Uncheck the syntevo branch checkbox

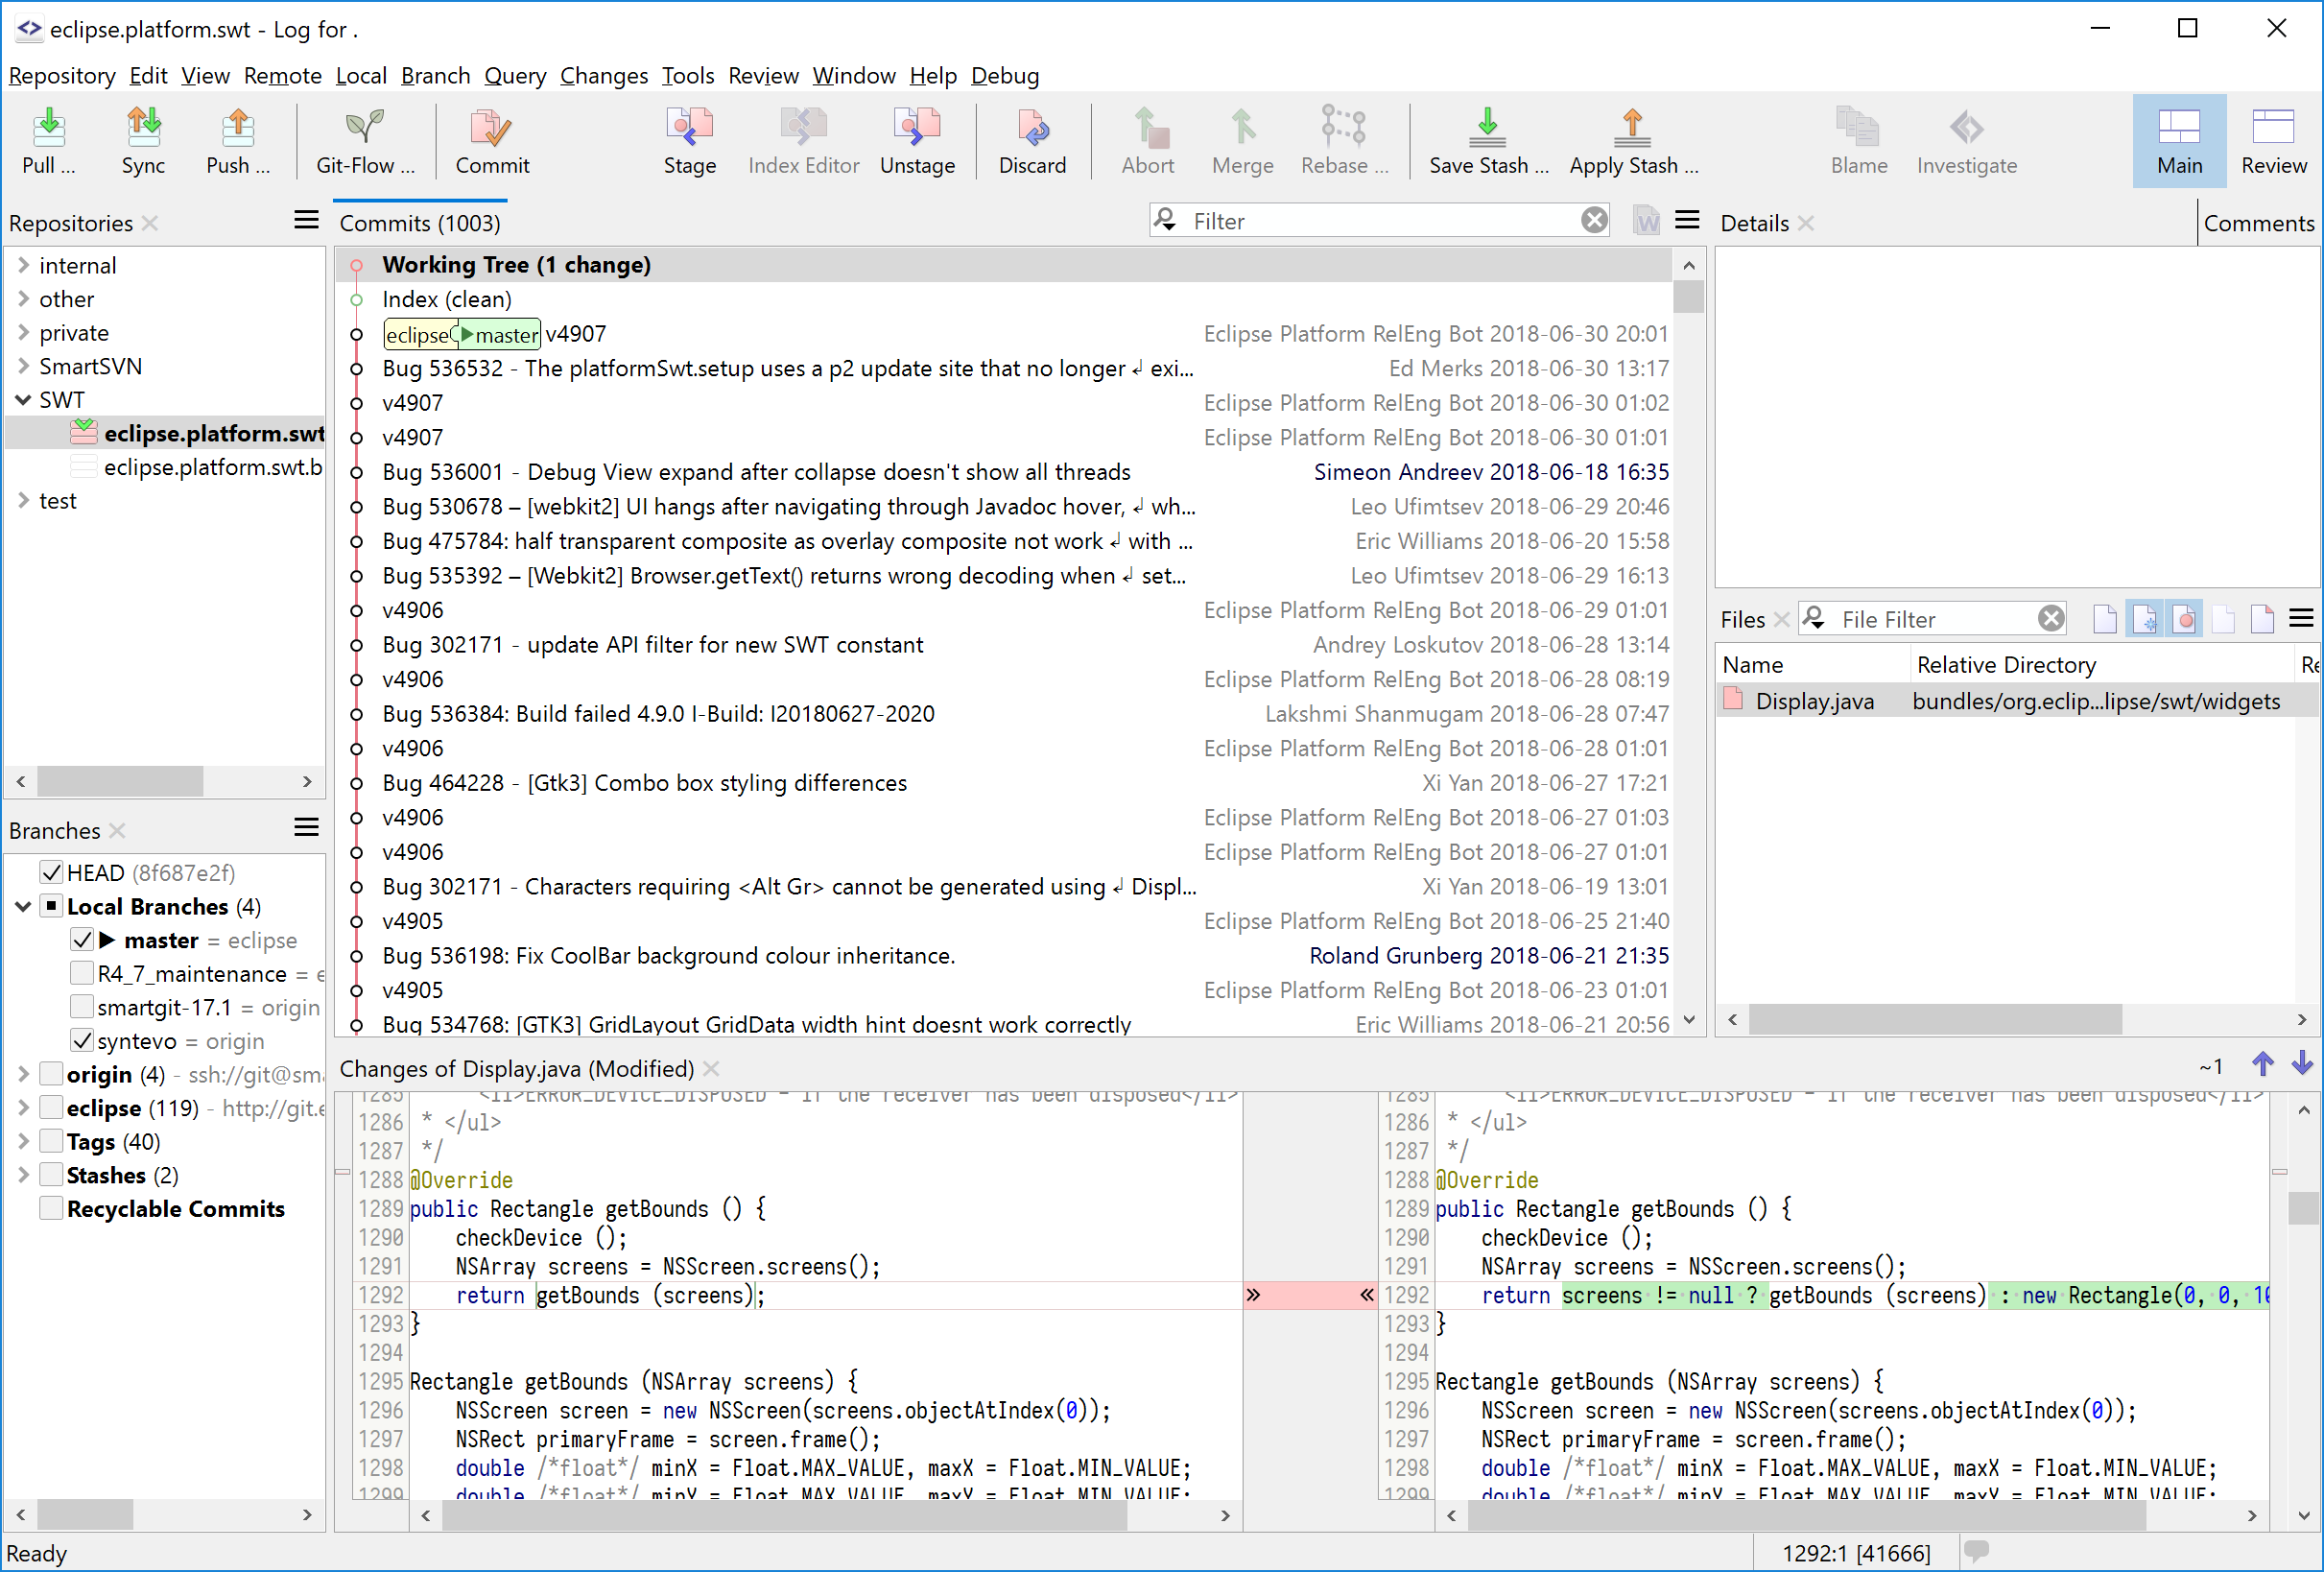[82, 1040]
